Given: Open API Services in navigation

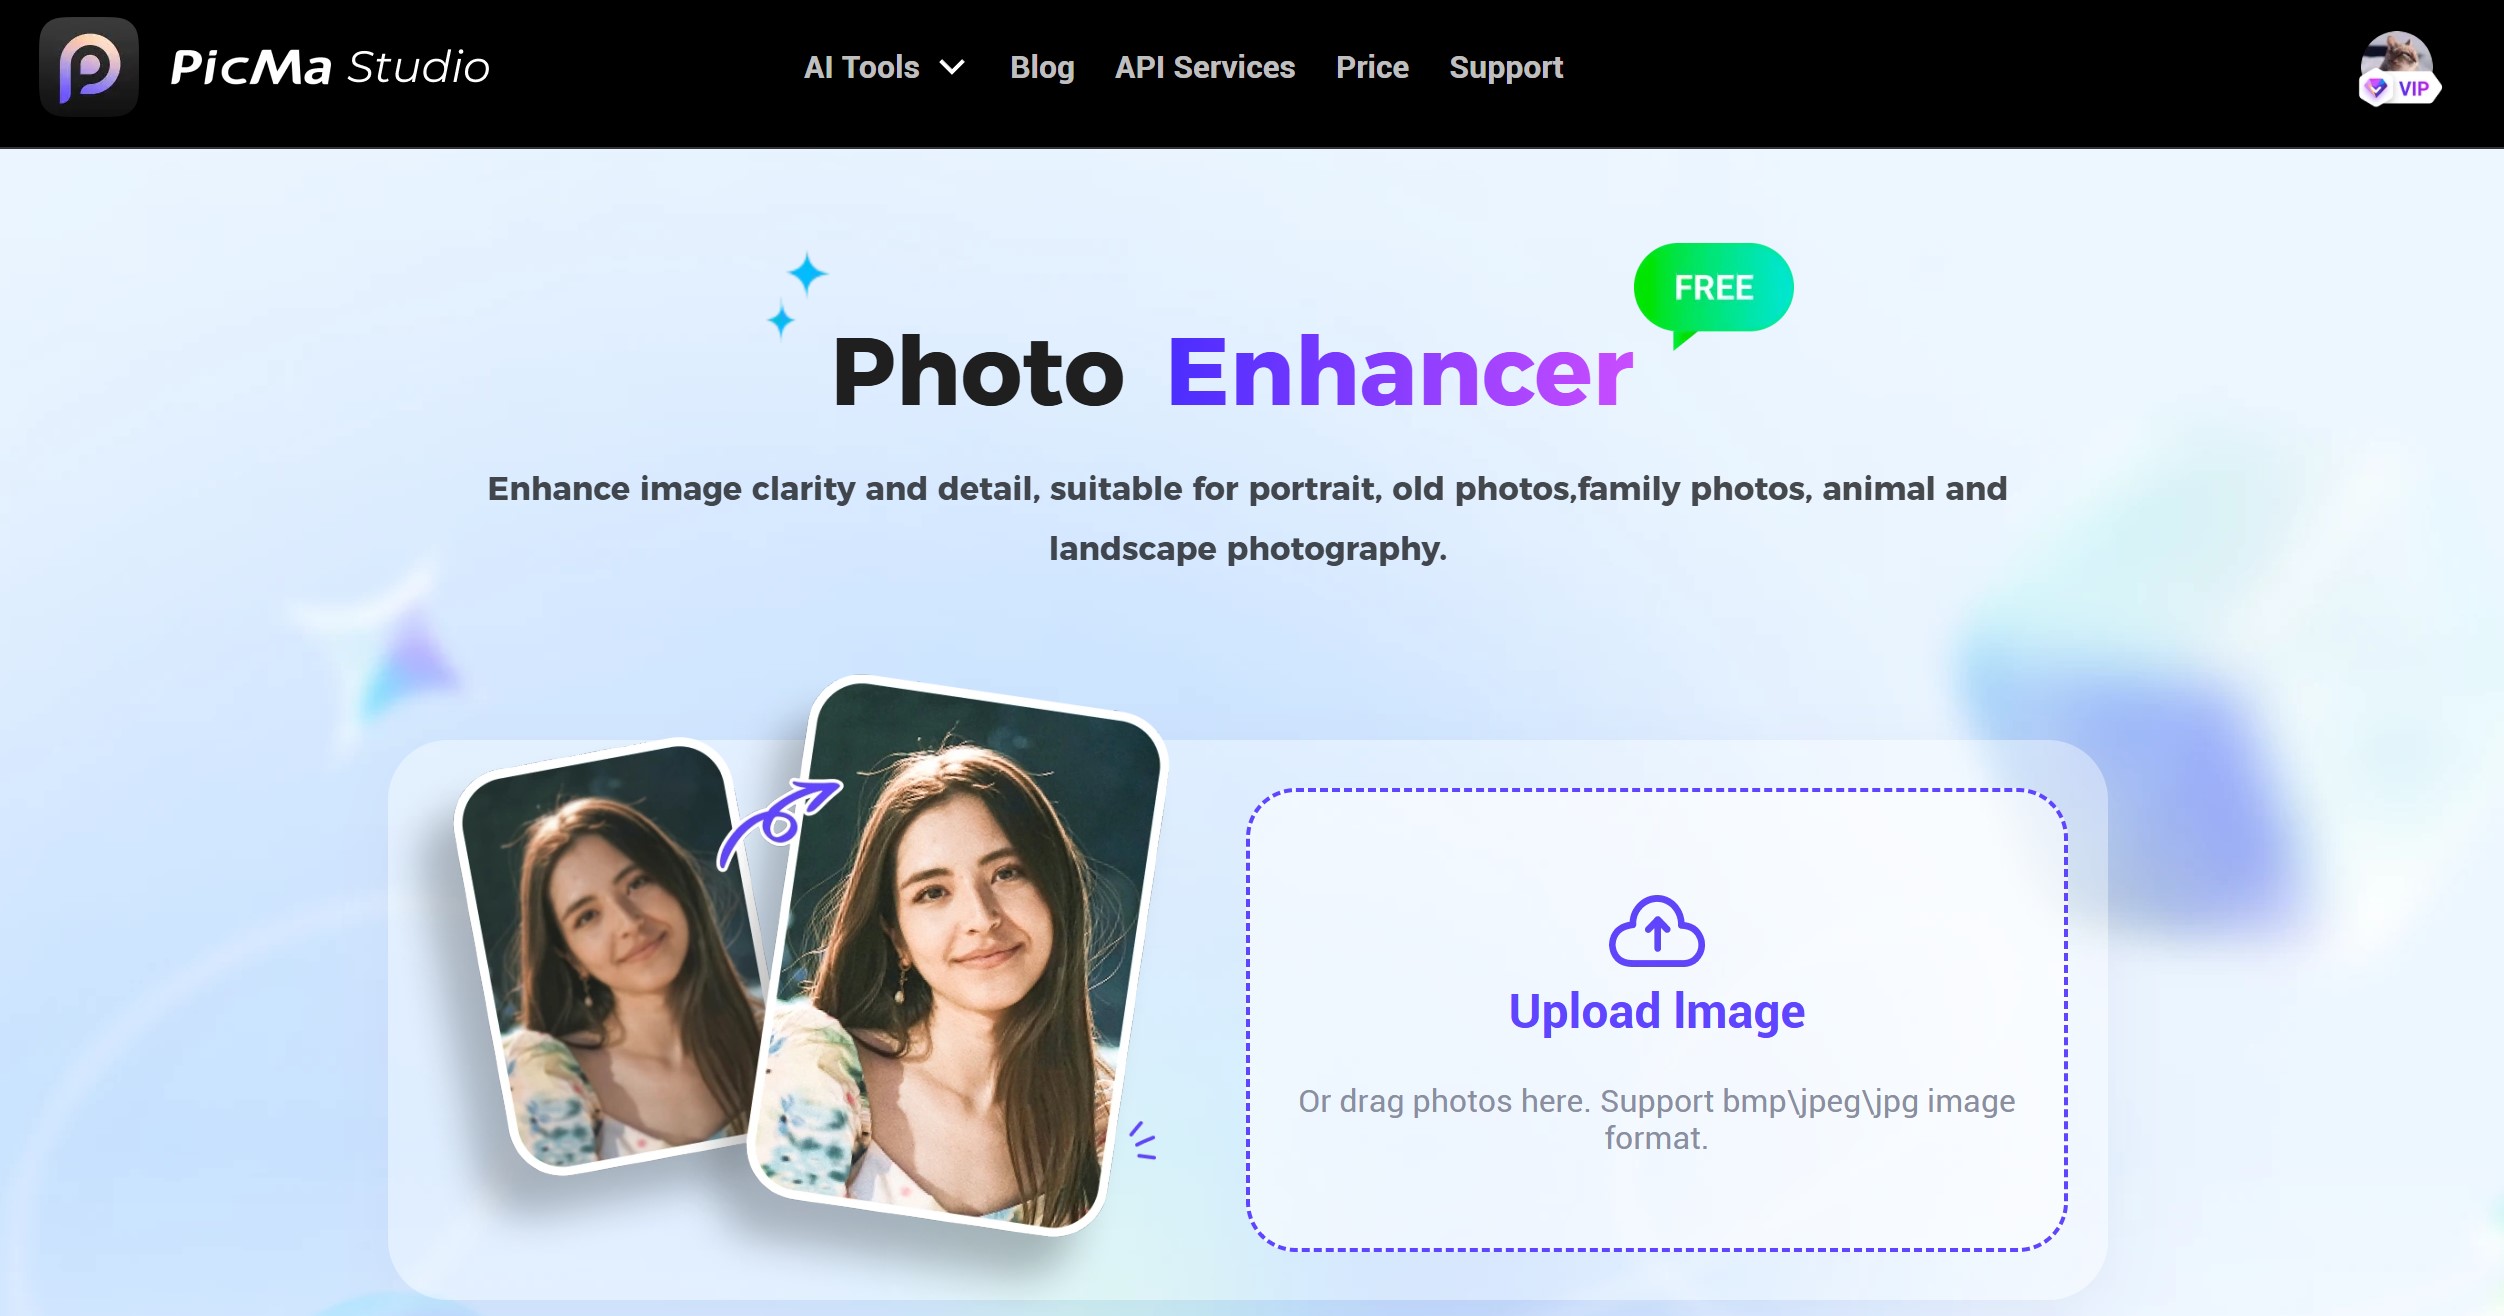Looking at the screenshot, I should pos(1205,67).
